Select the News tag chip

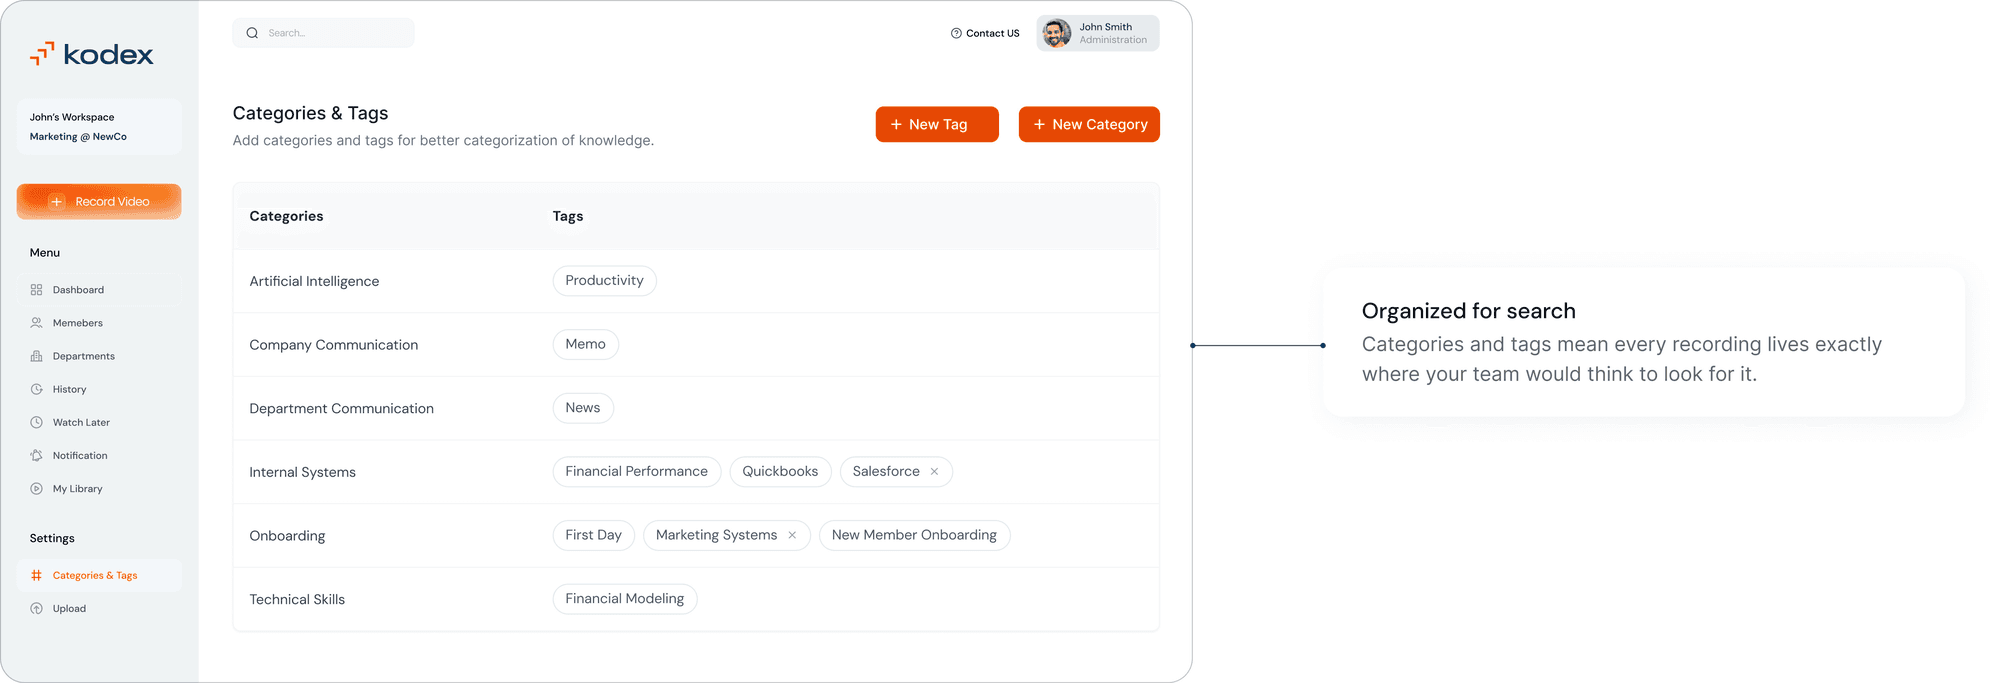[x=583, y=408]
